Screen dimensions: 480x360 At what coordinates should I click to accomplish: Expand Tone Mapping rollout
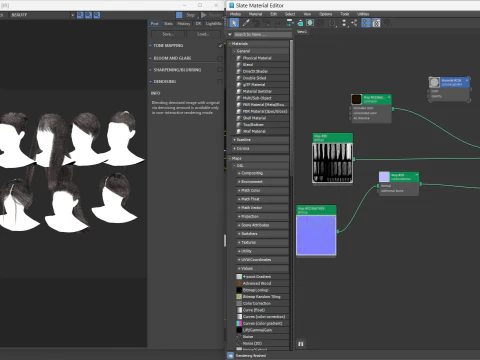click(x=151, y=45)
